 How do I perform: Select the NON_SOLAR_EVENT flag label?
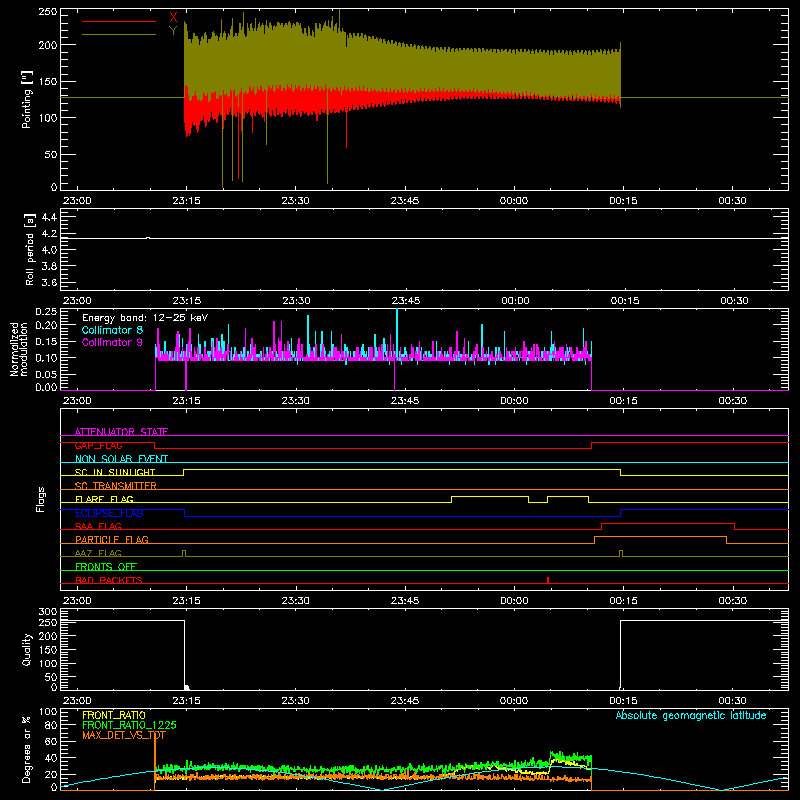[x=121, y=459]
